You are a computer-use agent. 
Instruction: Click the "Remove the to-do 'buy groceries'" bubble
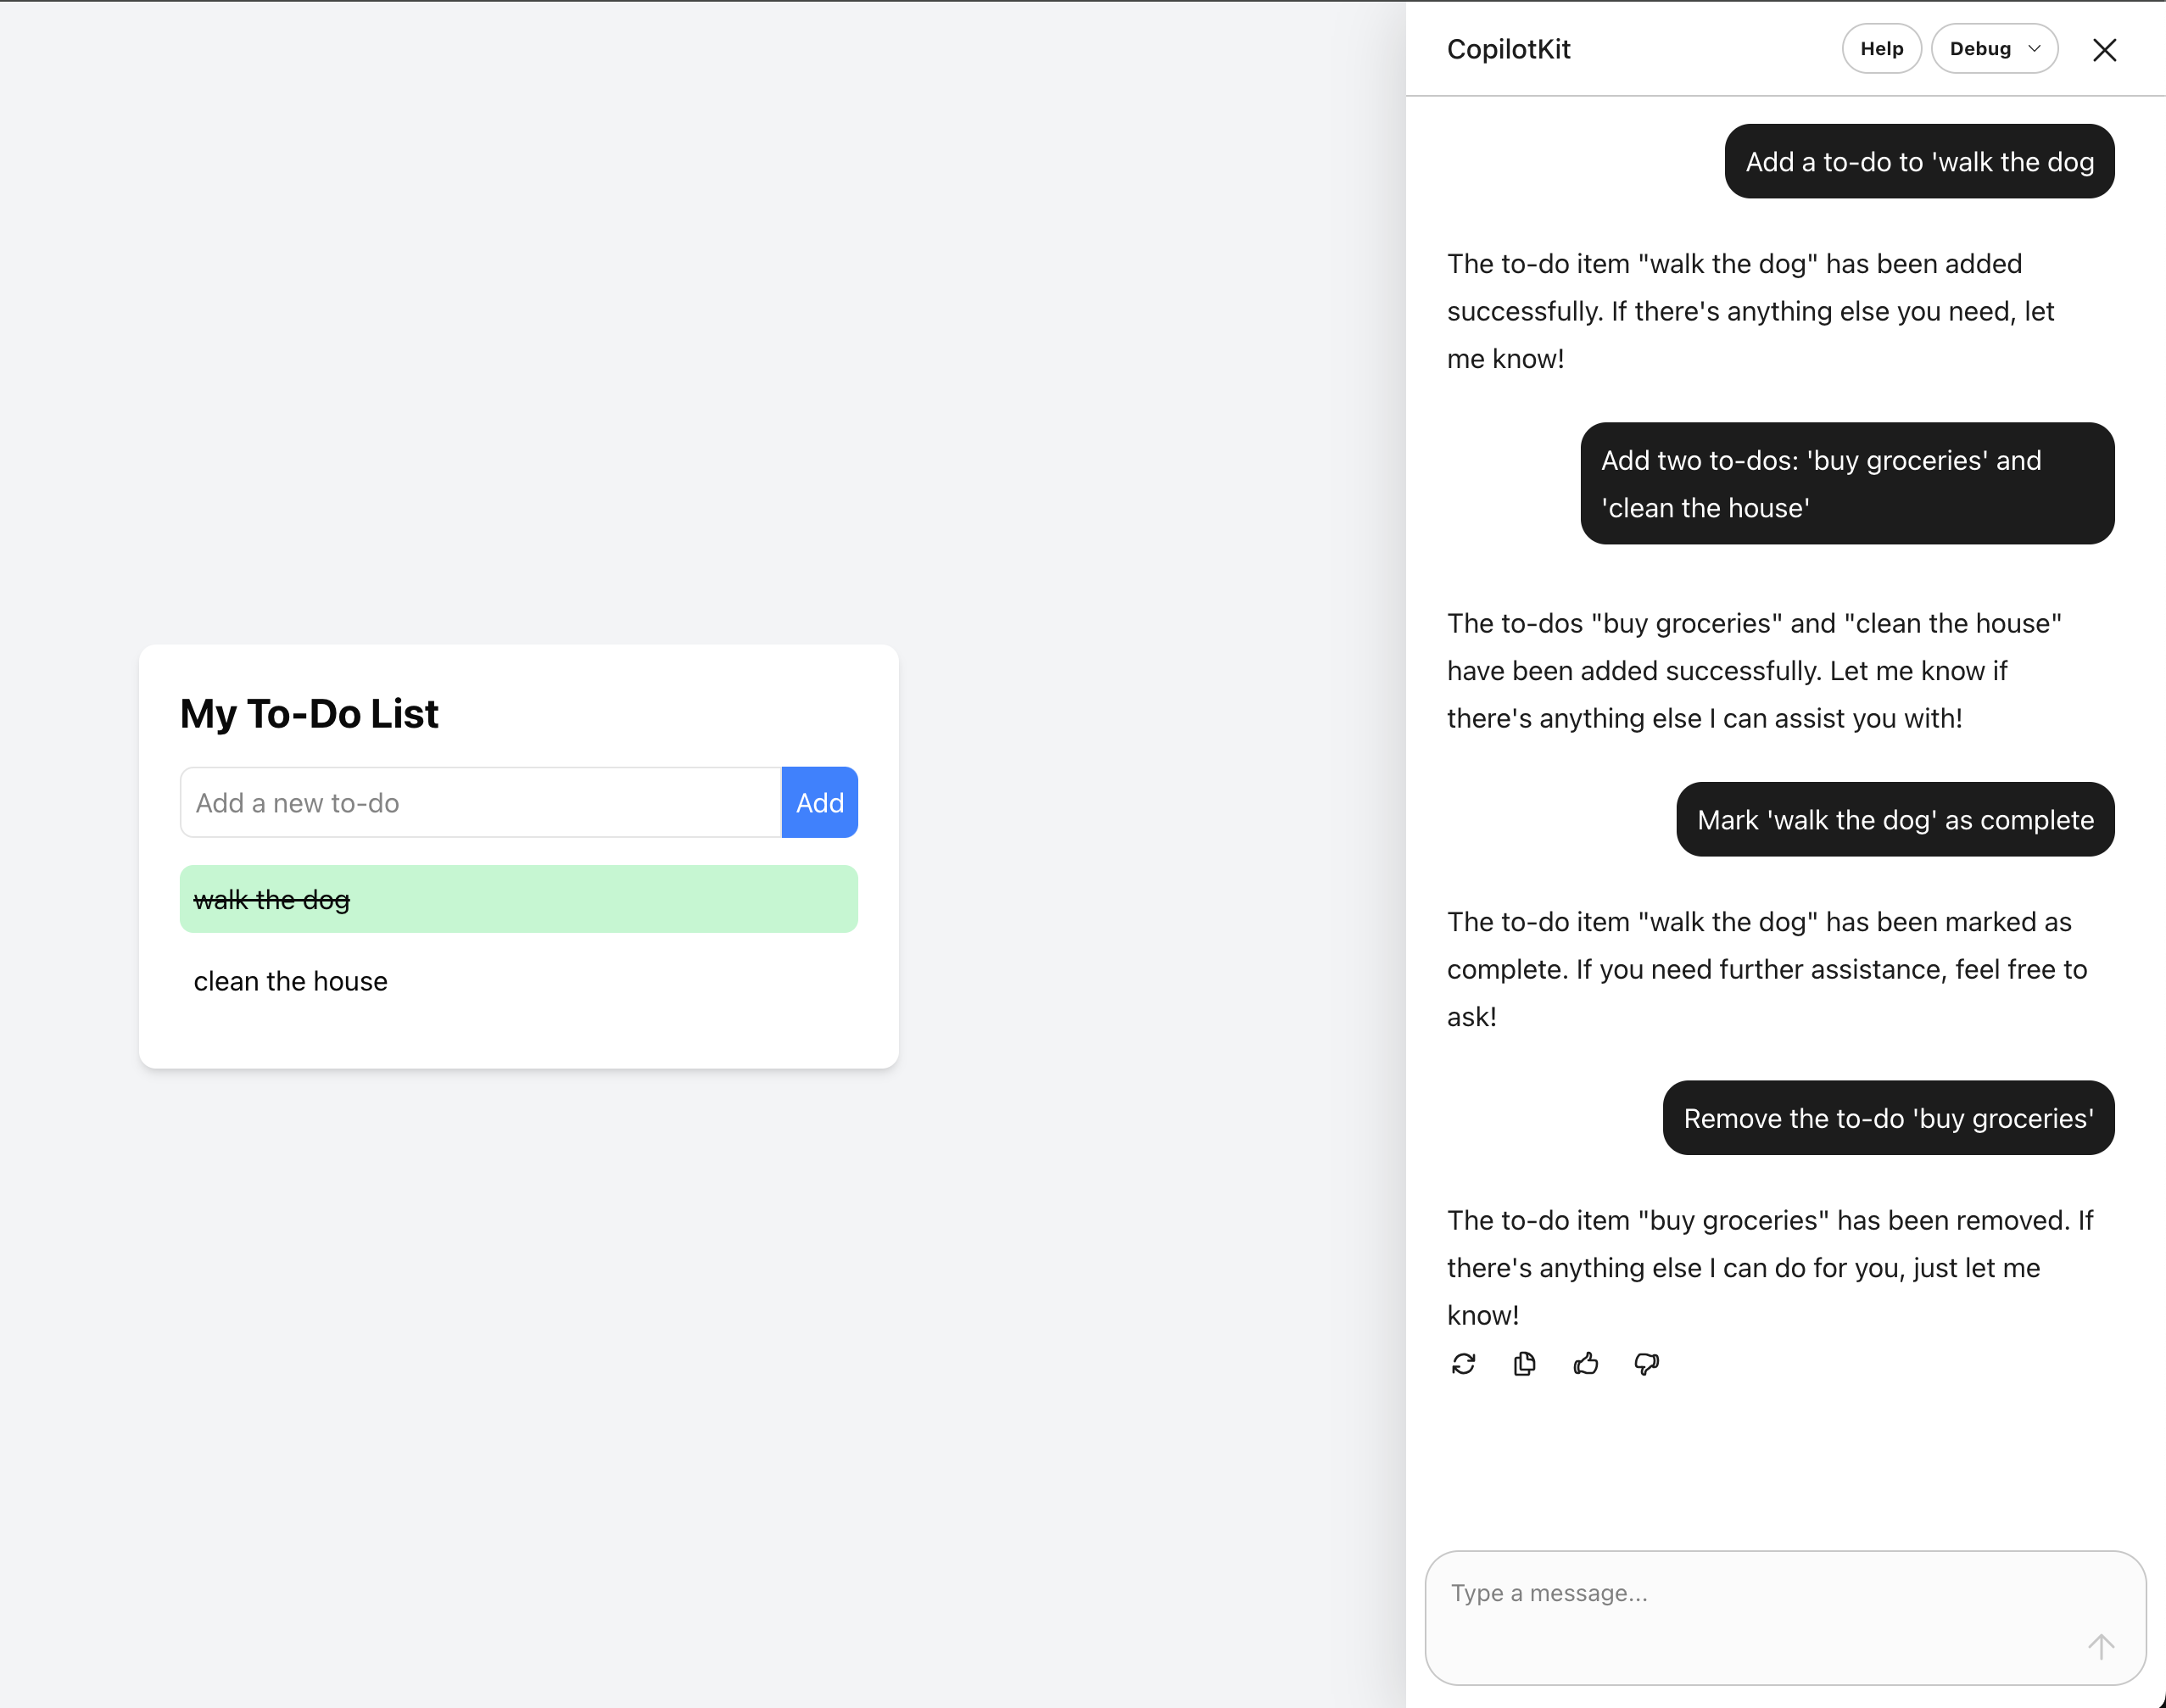pos(1888,1118)
